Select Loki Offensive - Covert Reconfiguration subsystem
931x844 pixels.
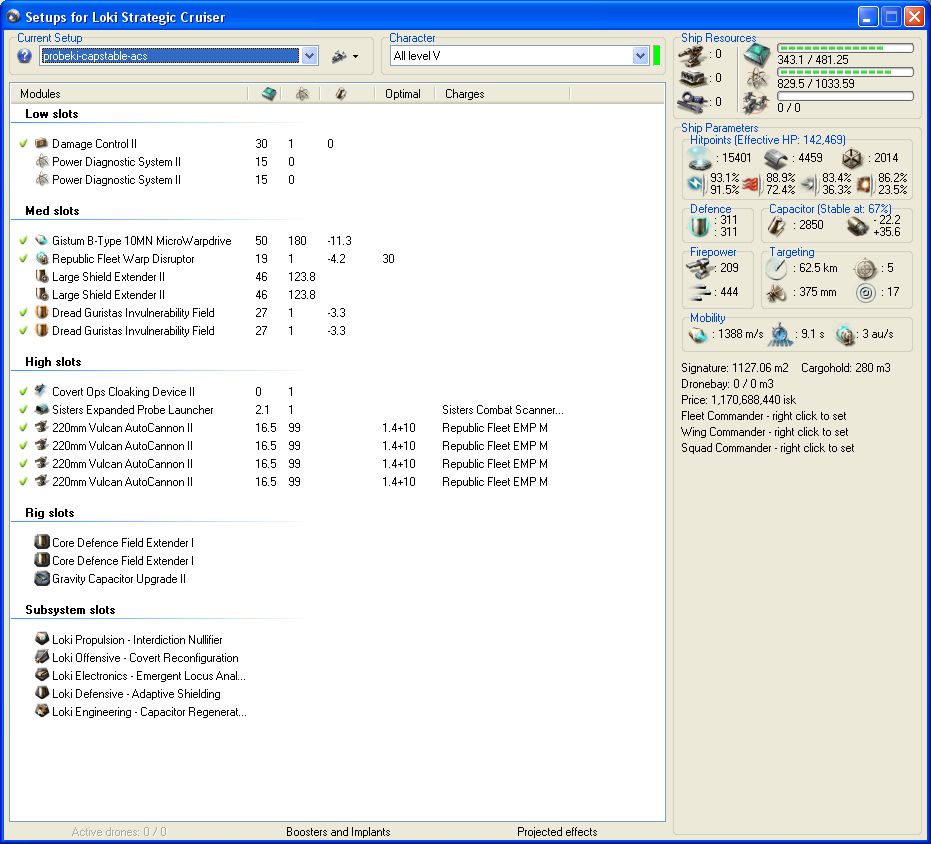pos(145,658)
